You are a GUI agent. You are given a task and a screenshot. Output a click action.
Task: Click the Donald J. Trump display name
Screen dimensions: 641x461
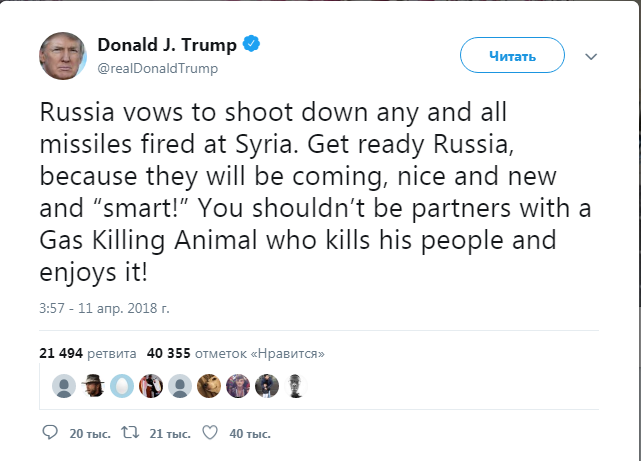(x=169, y=46)
